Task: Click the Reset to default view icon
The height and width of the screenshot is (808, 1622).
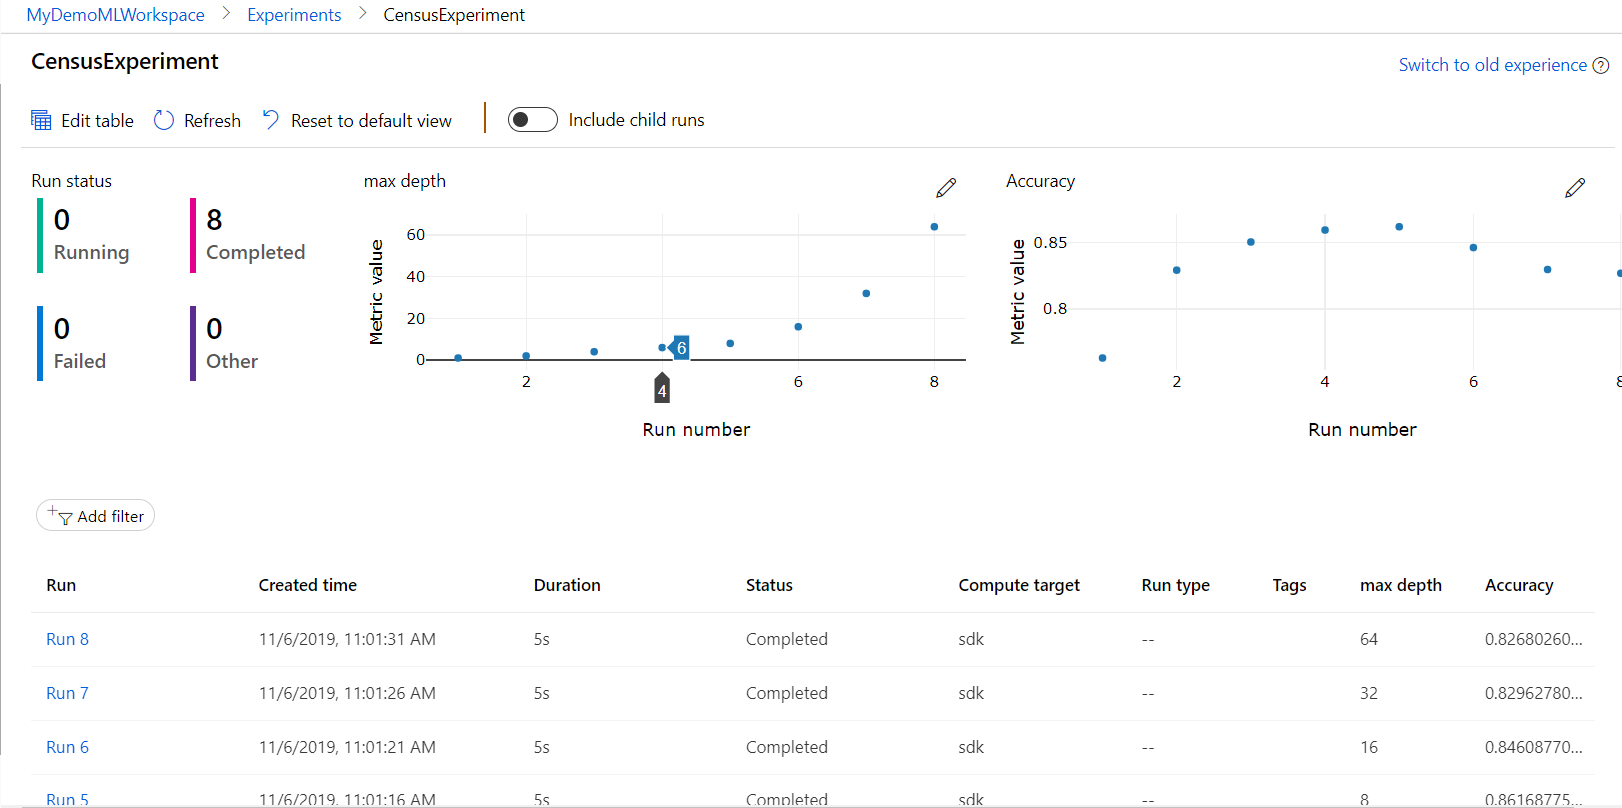Action: (270, 120)
